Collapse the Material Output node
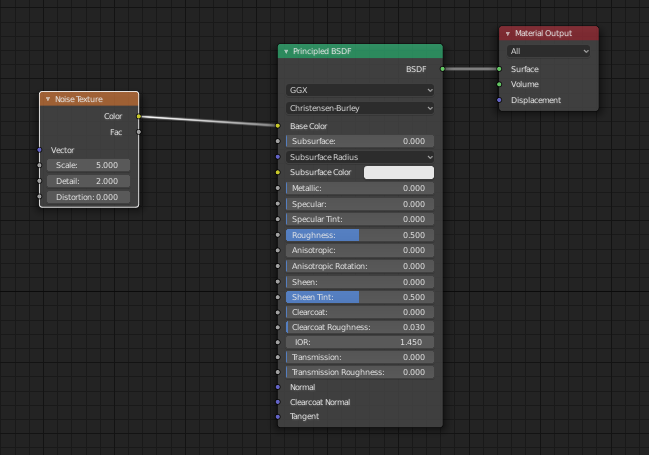649x455 pixels. [x=507, y=34]
